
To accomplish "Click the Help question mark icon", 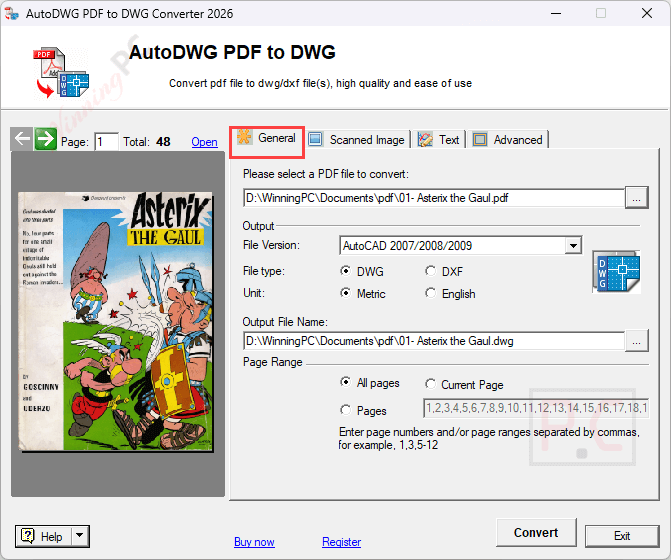I will click(x=28, y=536).
